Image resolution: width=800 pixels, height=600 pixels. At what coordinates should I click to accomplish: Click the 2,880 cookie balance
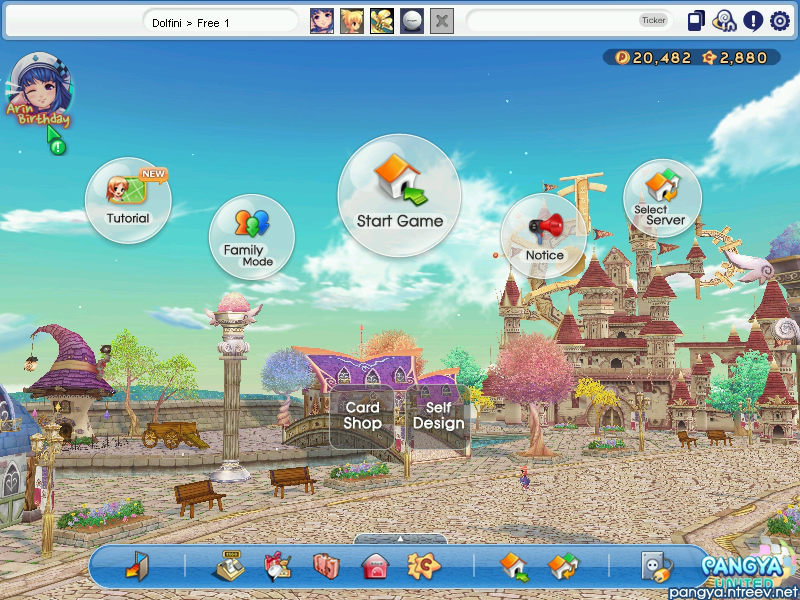click(735, 58)
